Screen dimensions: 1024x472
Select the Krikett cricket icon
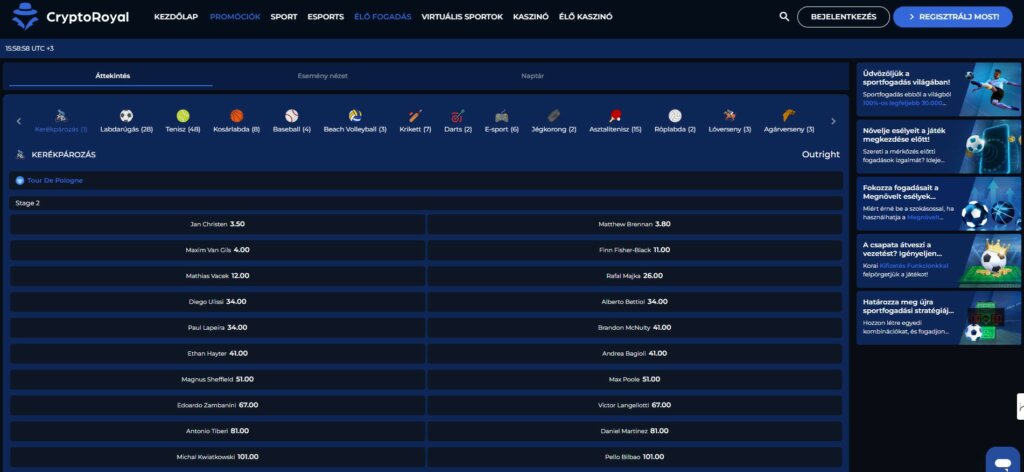pos(415,116)
